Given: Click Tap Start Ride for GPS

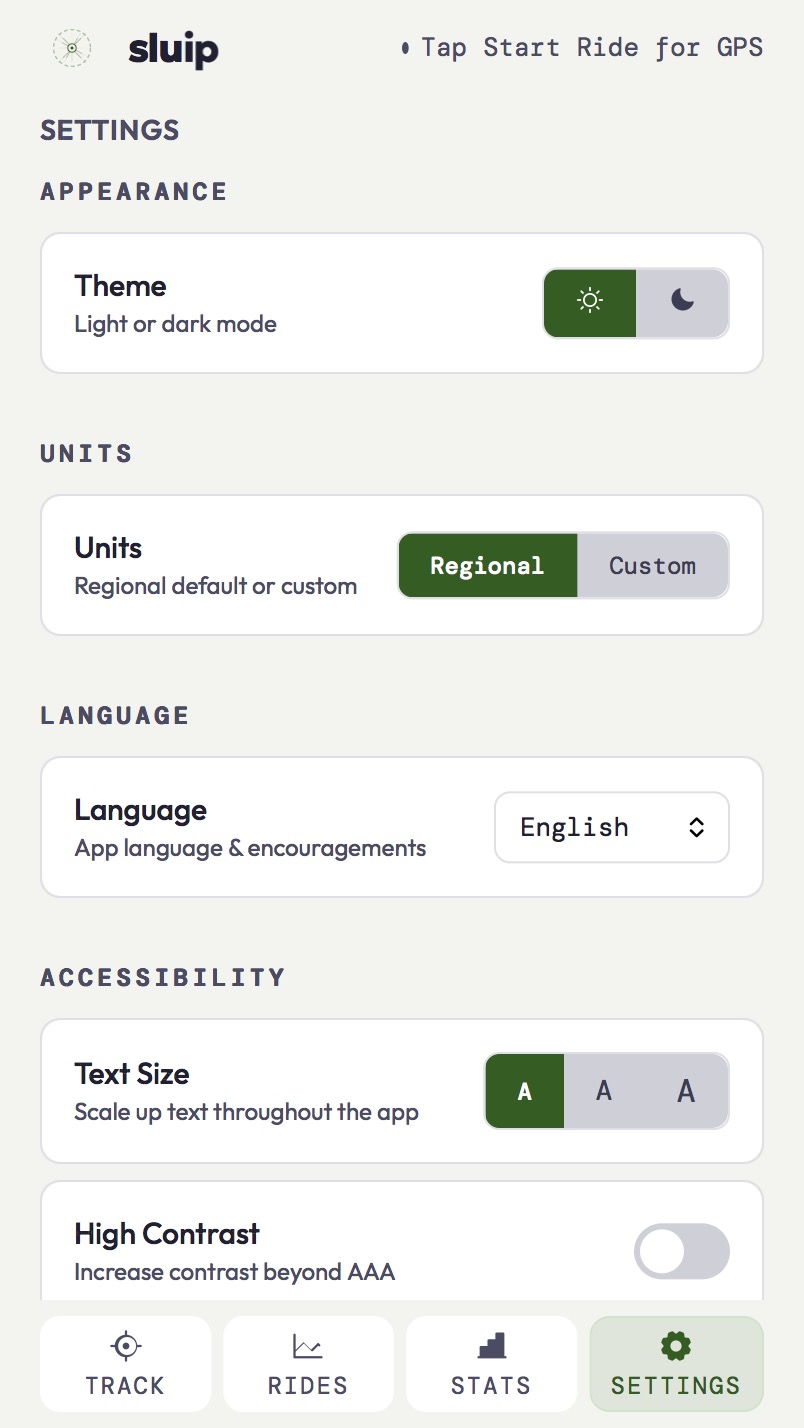Looking at the screenshot, I should click(x=590, y=47).
